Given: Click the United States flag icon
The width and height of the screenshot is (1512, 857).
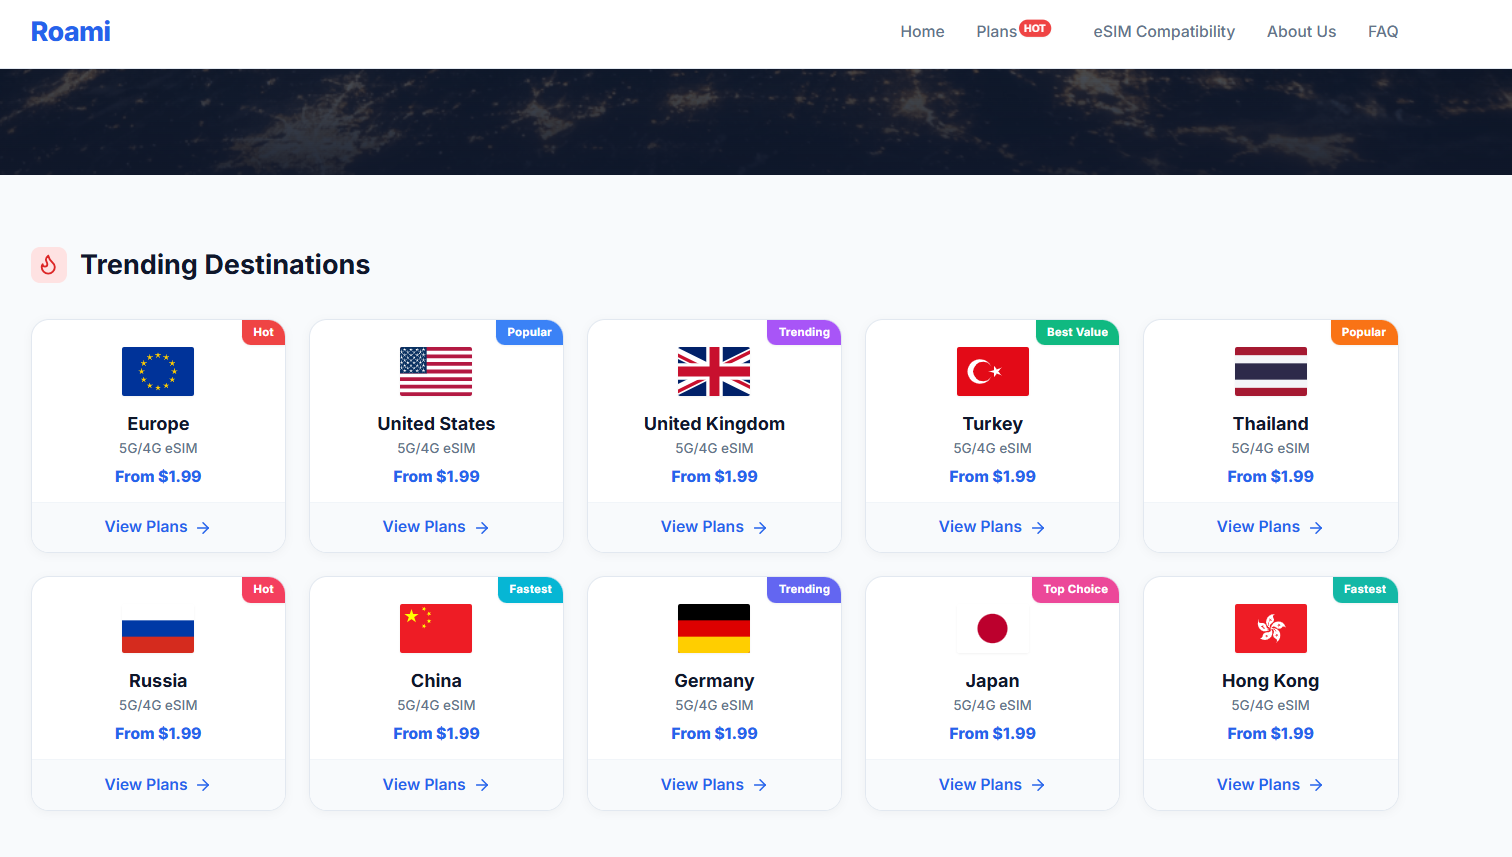Looking at the screenshot, I should [436, 371].
